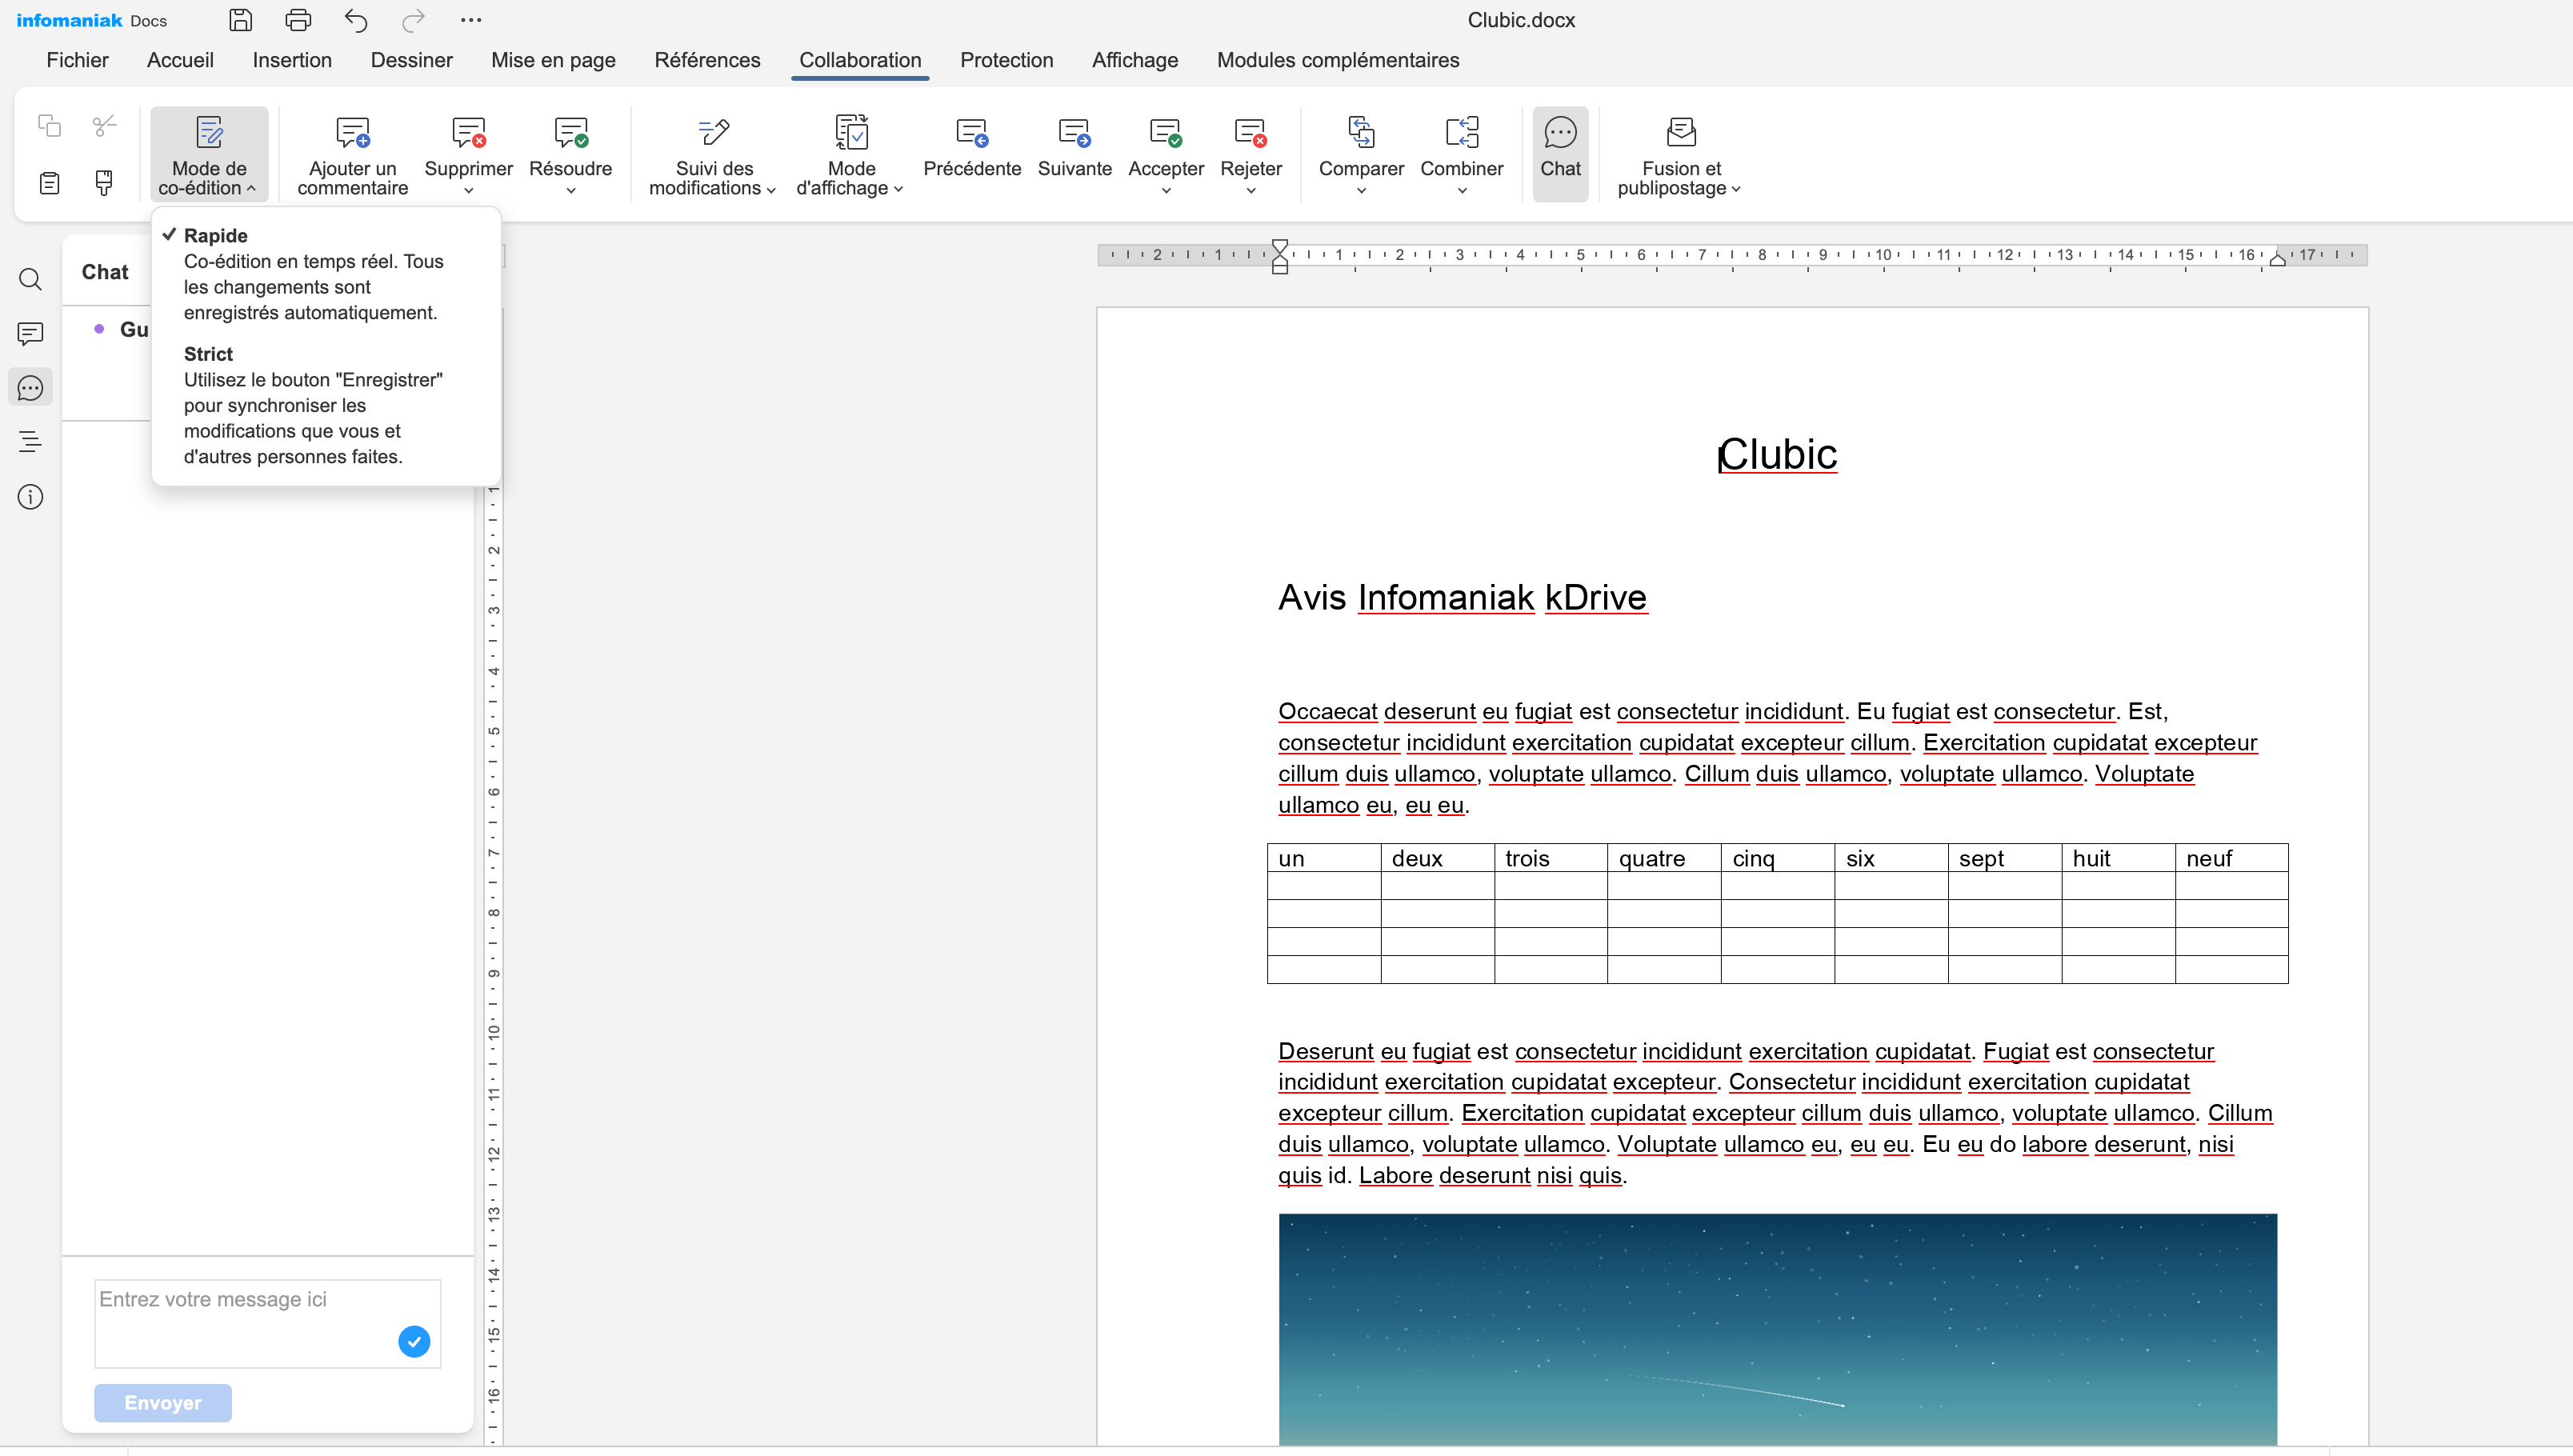The width and height of the screenshot is (2573, 1456).
Task: Click the Résoudre comment icon
Action: (571, 132)
